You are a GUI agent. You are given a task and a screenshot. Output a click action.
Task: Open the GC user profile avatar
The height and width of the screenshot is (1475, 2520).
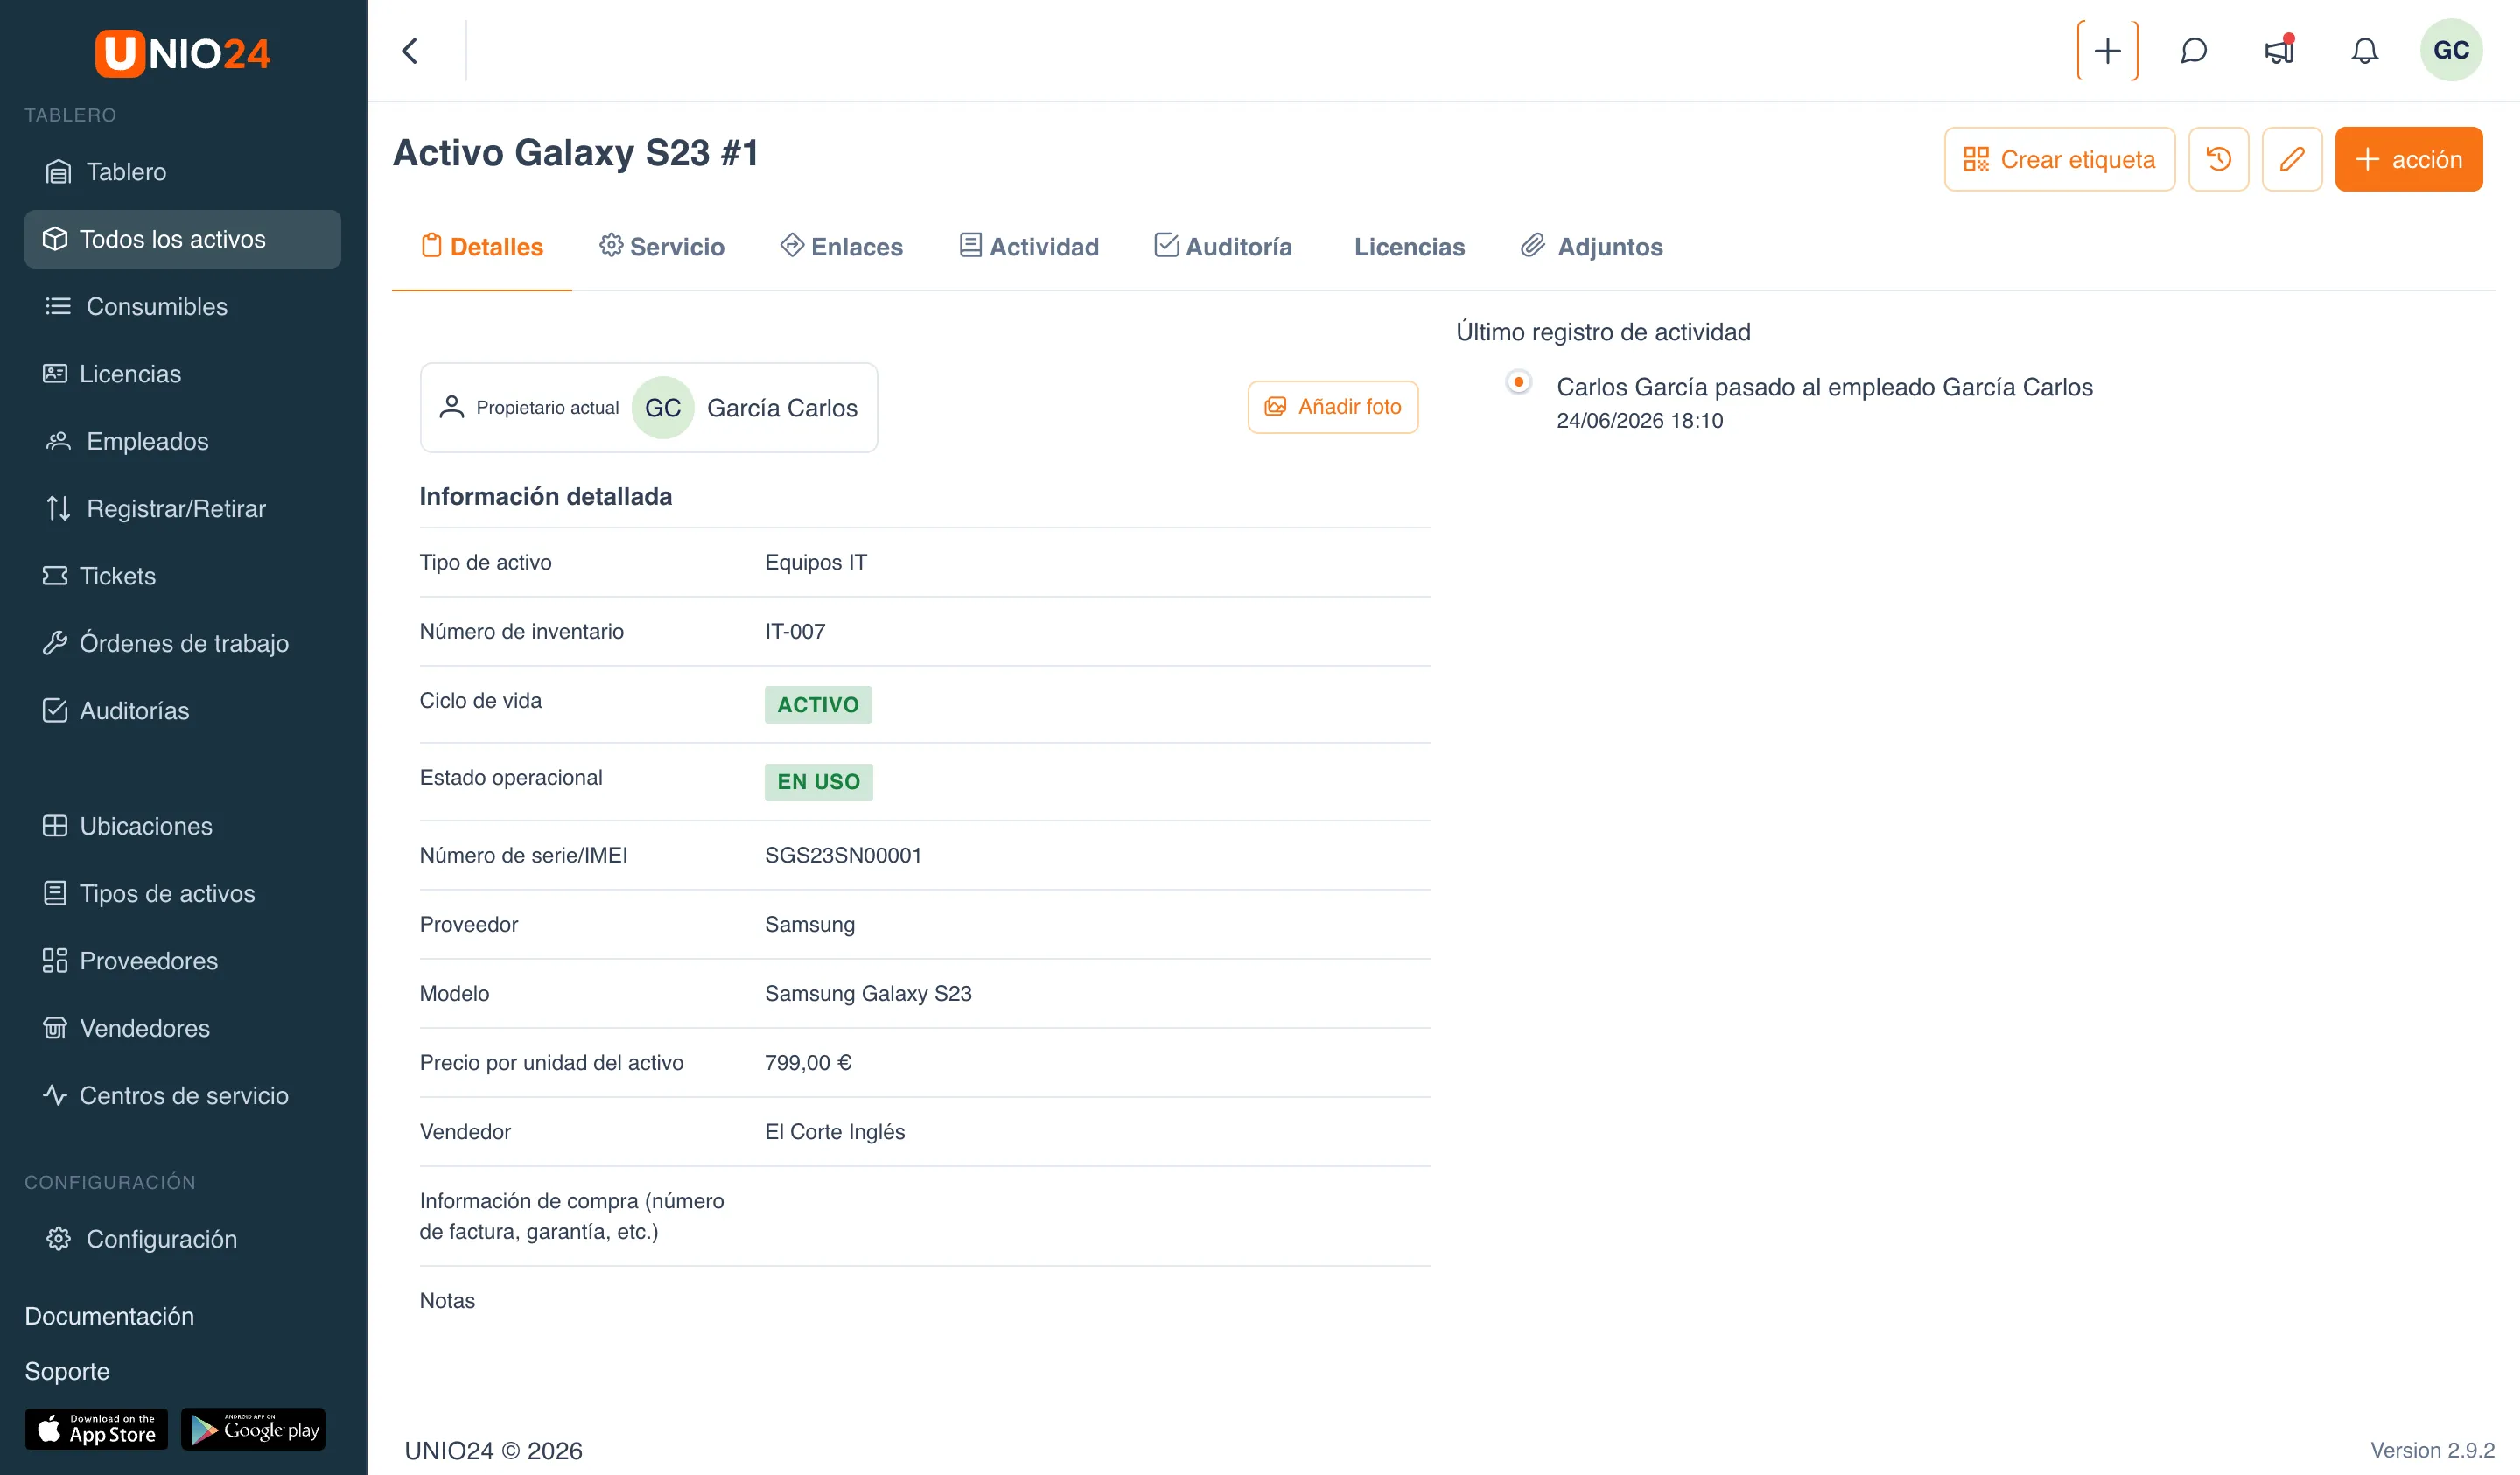(x=2450, y=50)
